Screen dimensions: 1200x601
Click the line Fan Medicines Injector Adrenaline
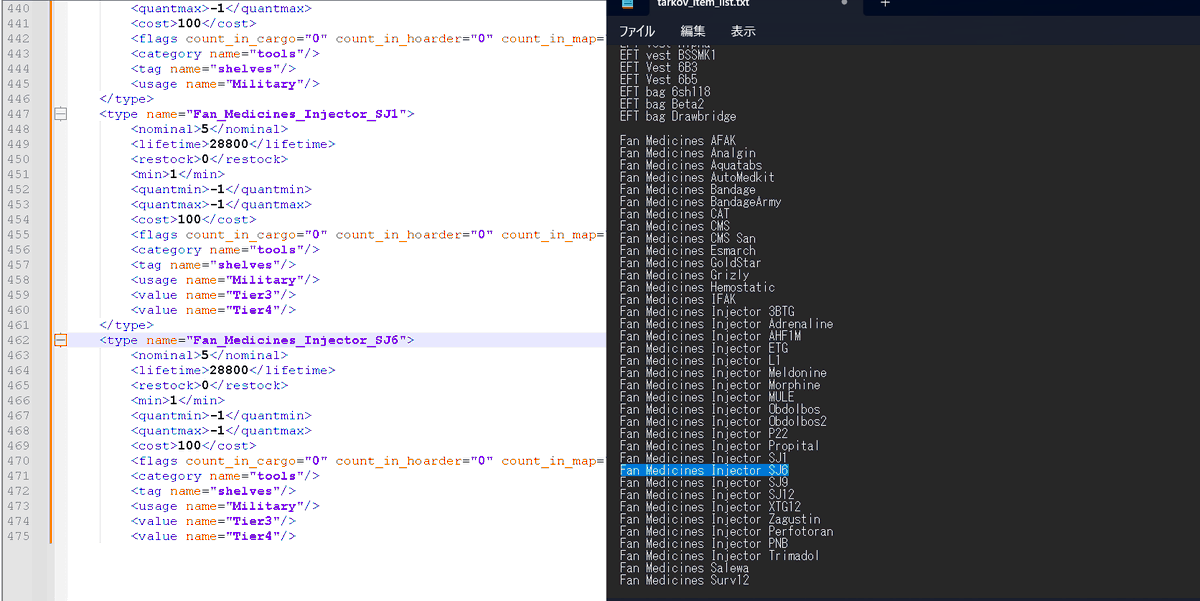(726, 324)
